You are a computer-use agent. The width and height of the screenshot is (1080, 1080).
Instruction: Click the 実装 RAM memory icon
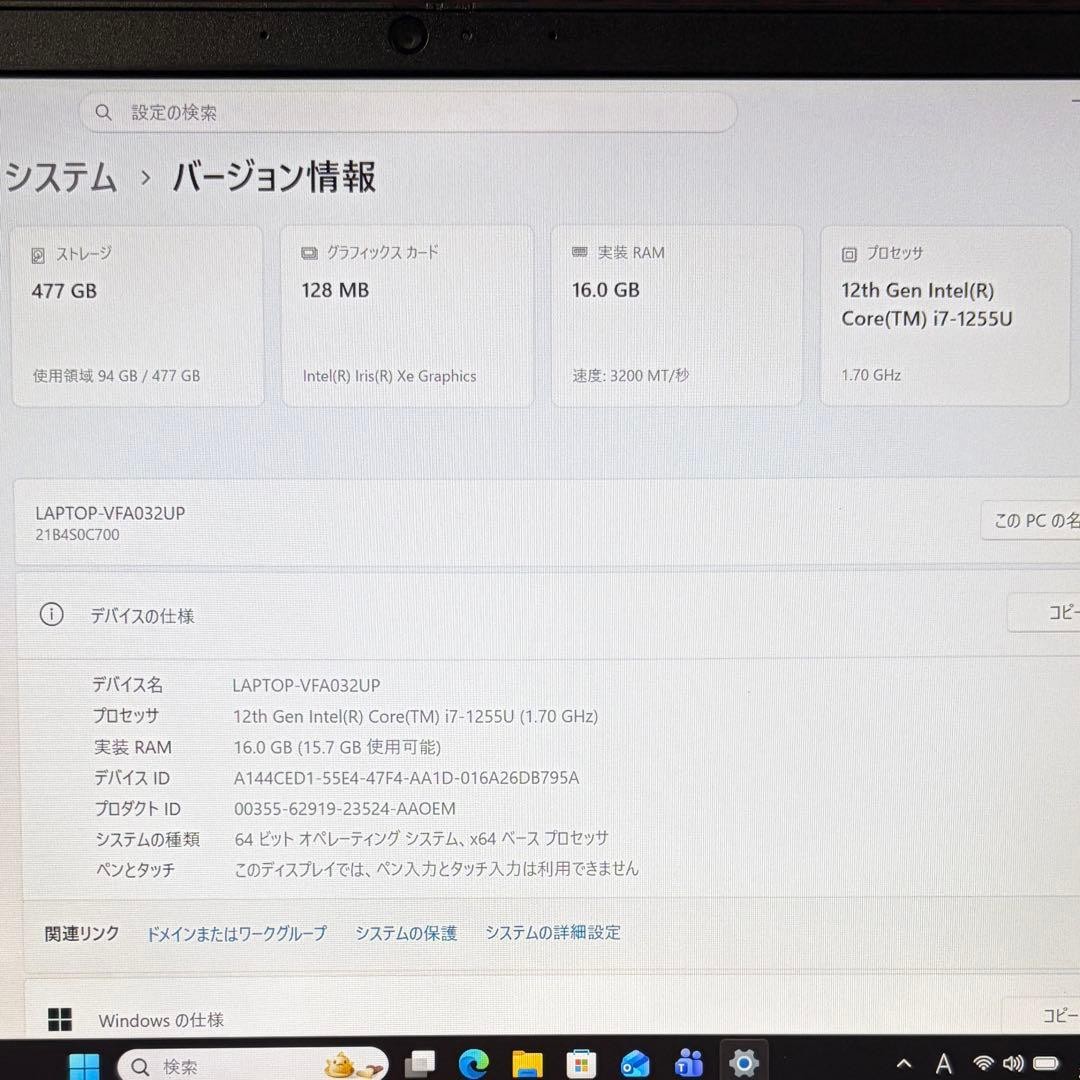pos(579,253)
